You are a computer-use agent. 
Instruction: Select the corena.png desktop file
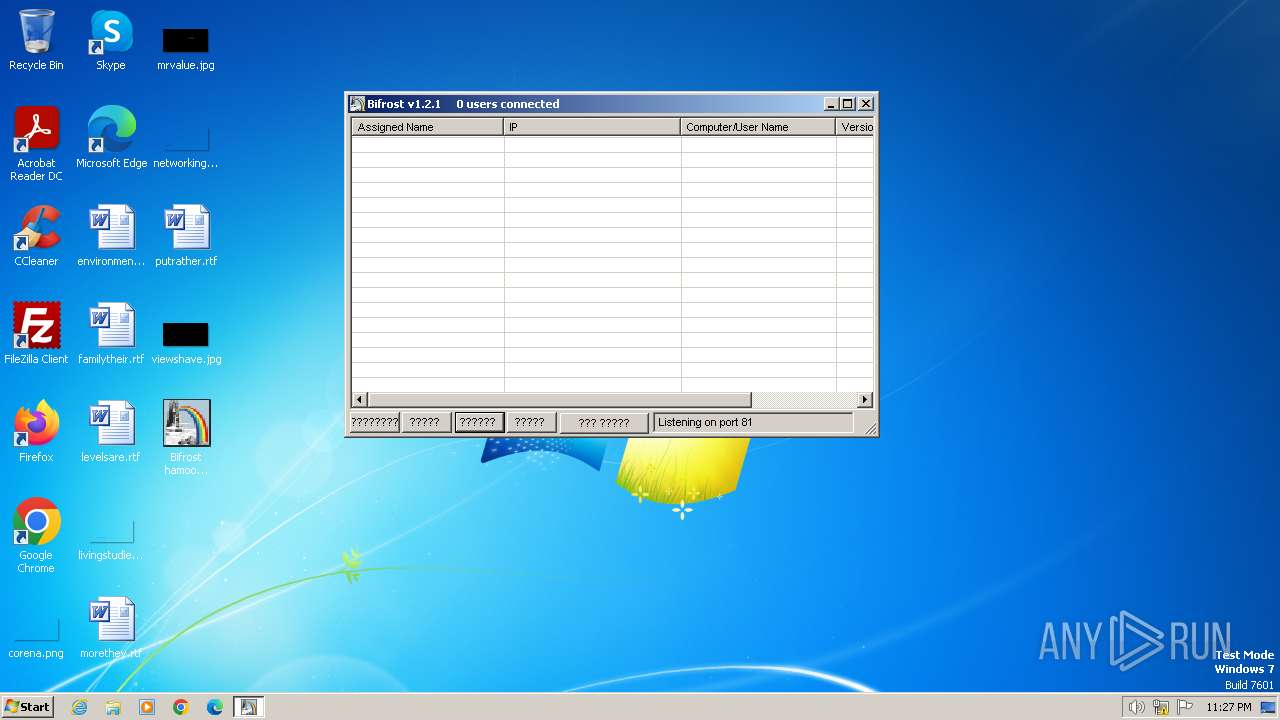tap(36, 638)
